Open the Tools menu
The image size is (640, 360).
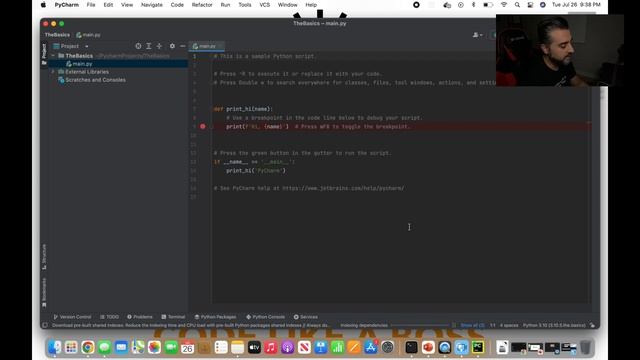pos(245,5)
